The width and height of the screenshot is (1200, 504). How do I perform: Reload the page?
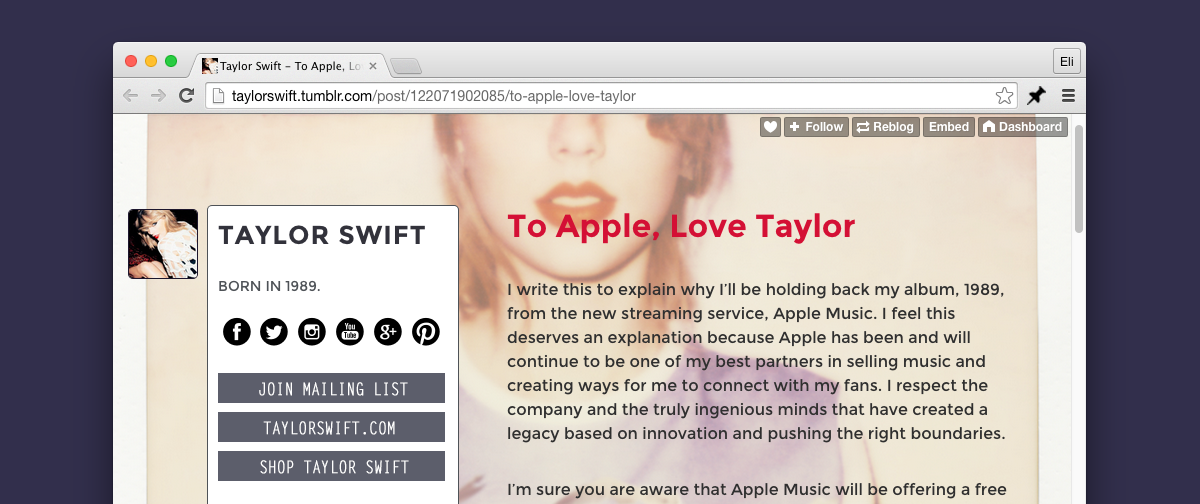pyautogui.click(x=186, y=96)
